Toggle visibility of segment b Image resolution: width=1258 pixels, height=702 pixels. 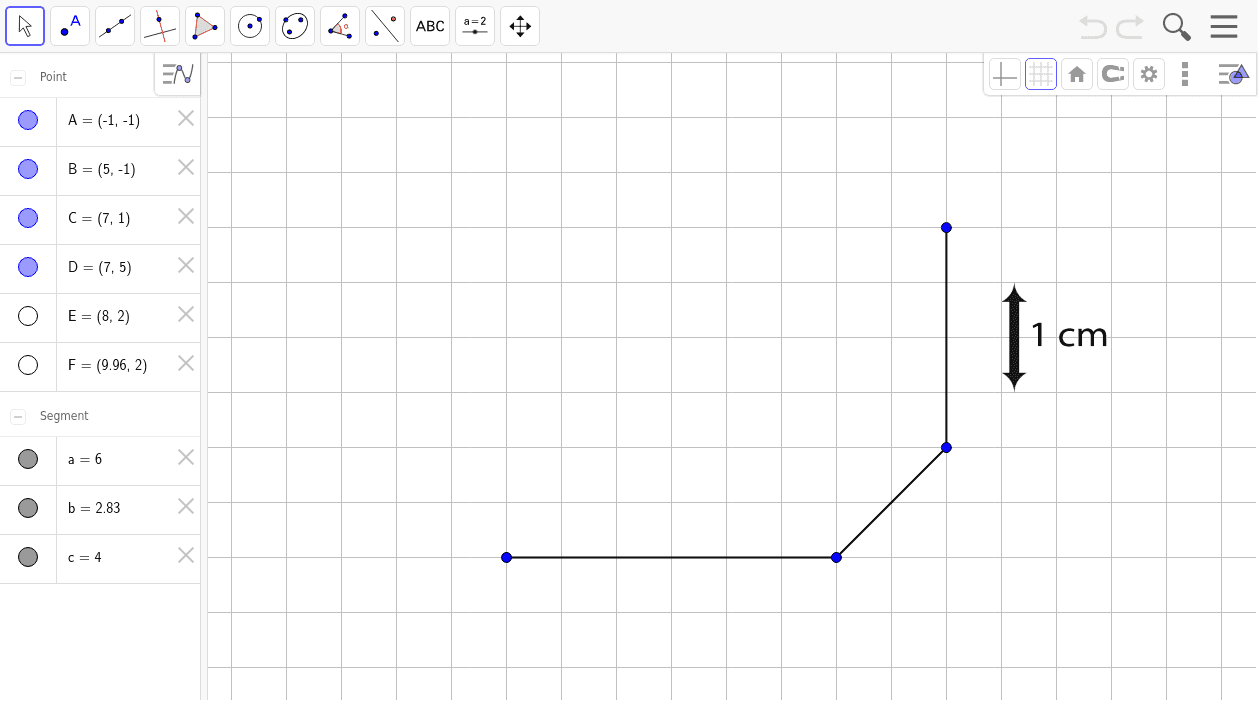click(x=28, y=508)
